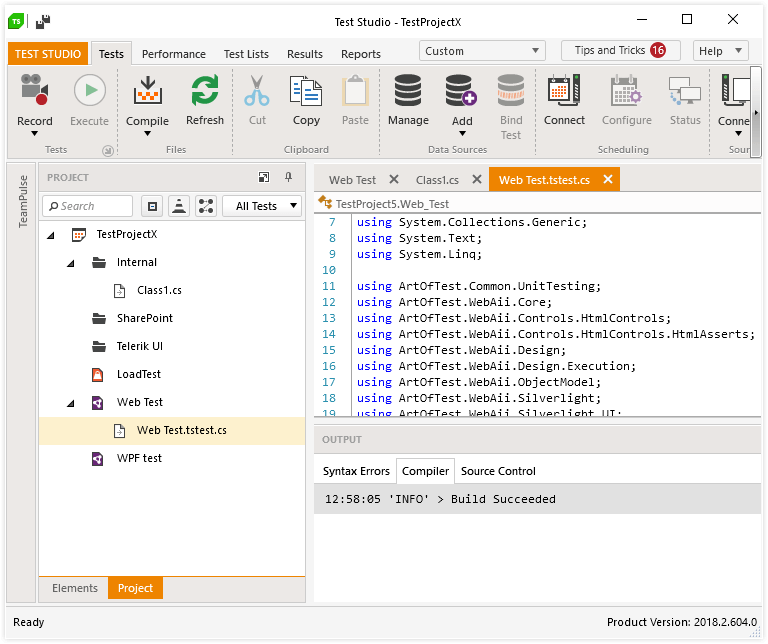Viewport: 768px width, 644px height.
Task: Show the Source Control output tab
Action: (498, 472)
